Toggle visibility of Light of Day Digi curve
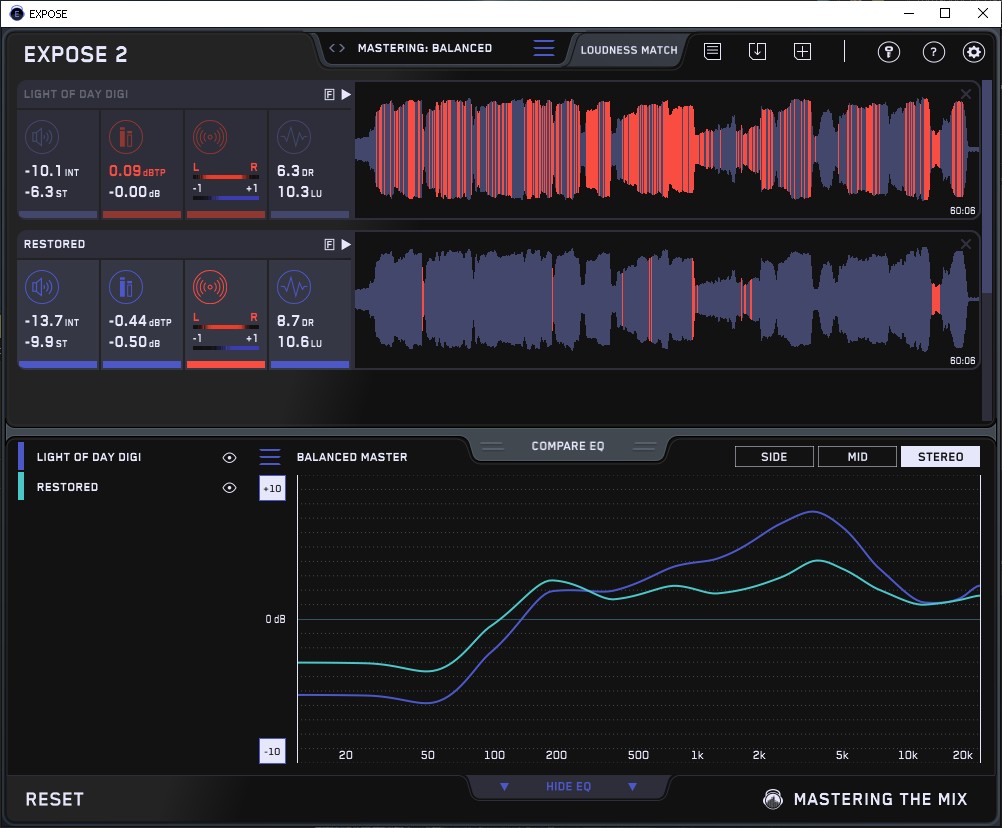Viewport: 1002px width, 828px height. point(230,457)
